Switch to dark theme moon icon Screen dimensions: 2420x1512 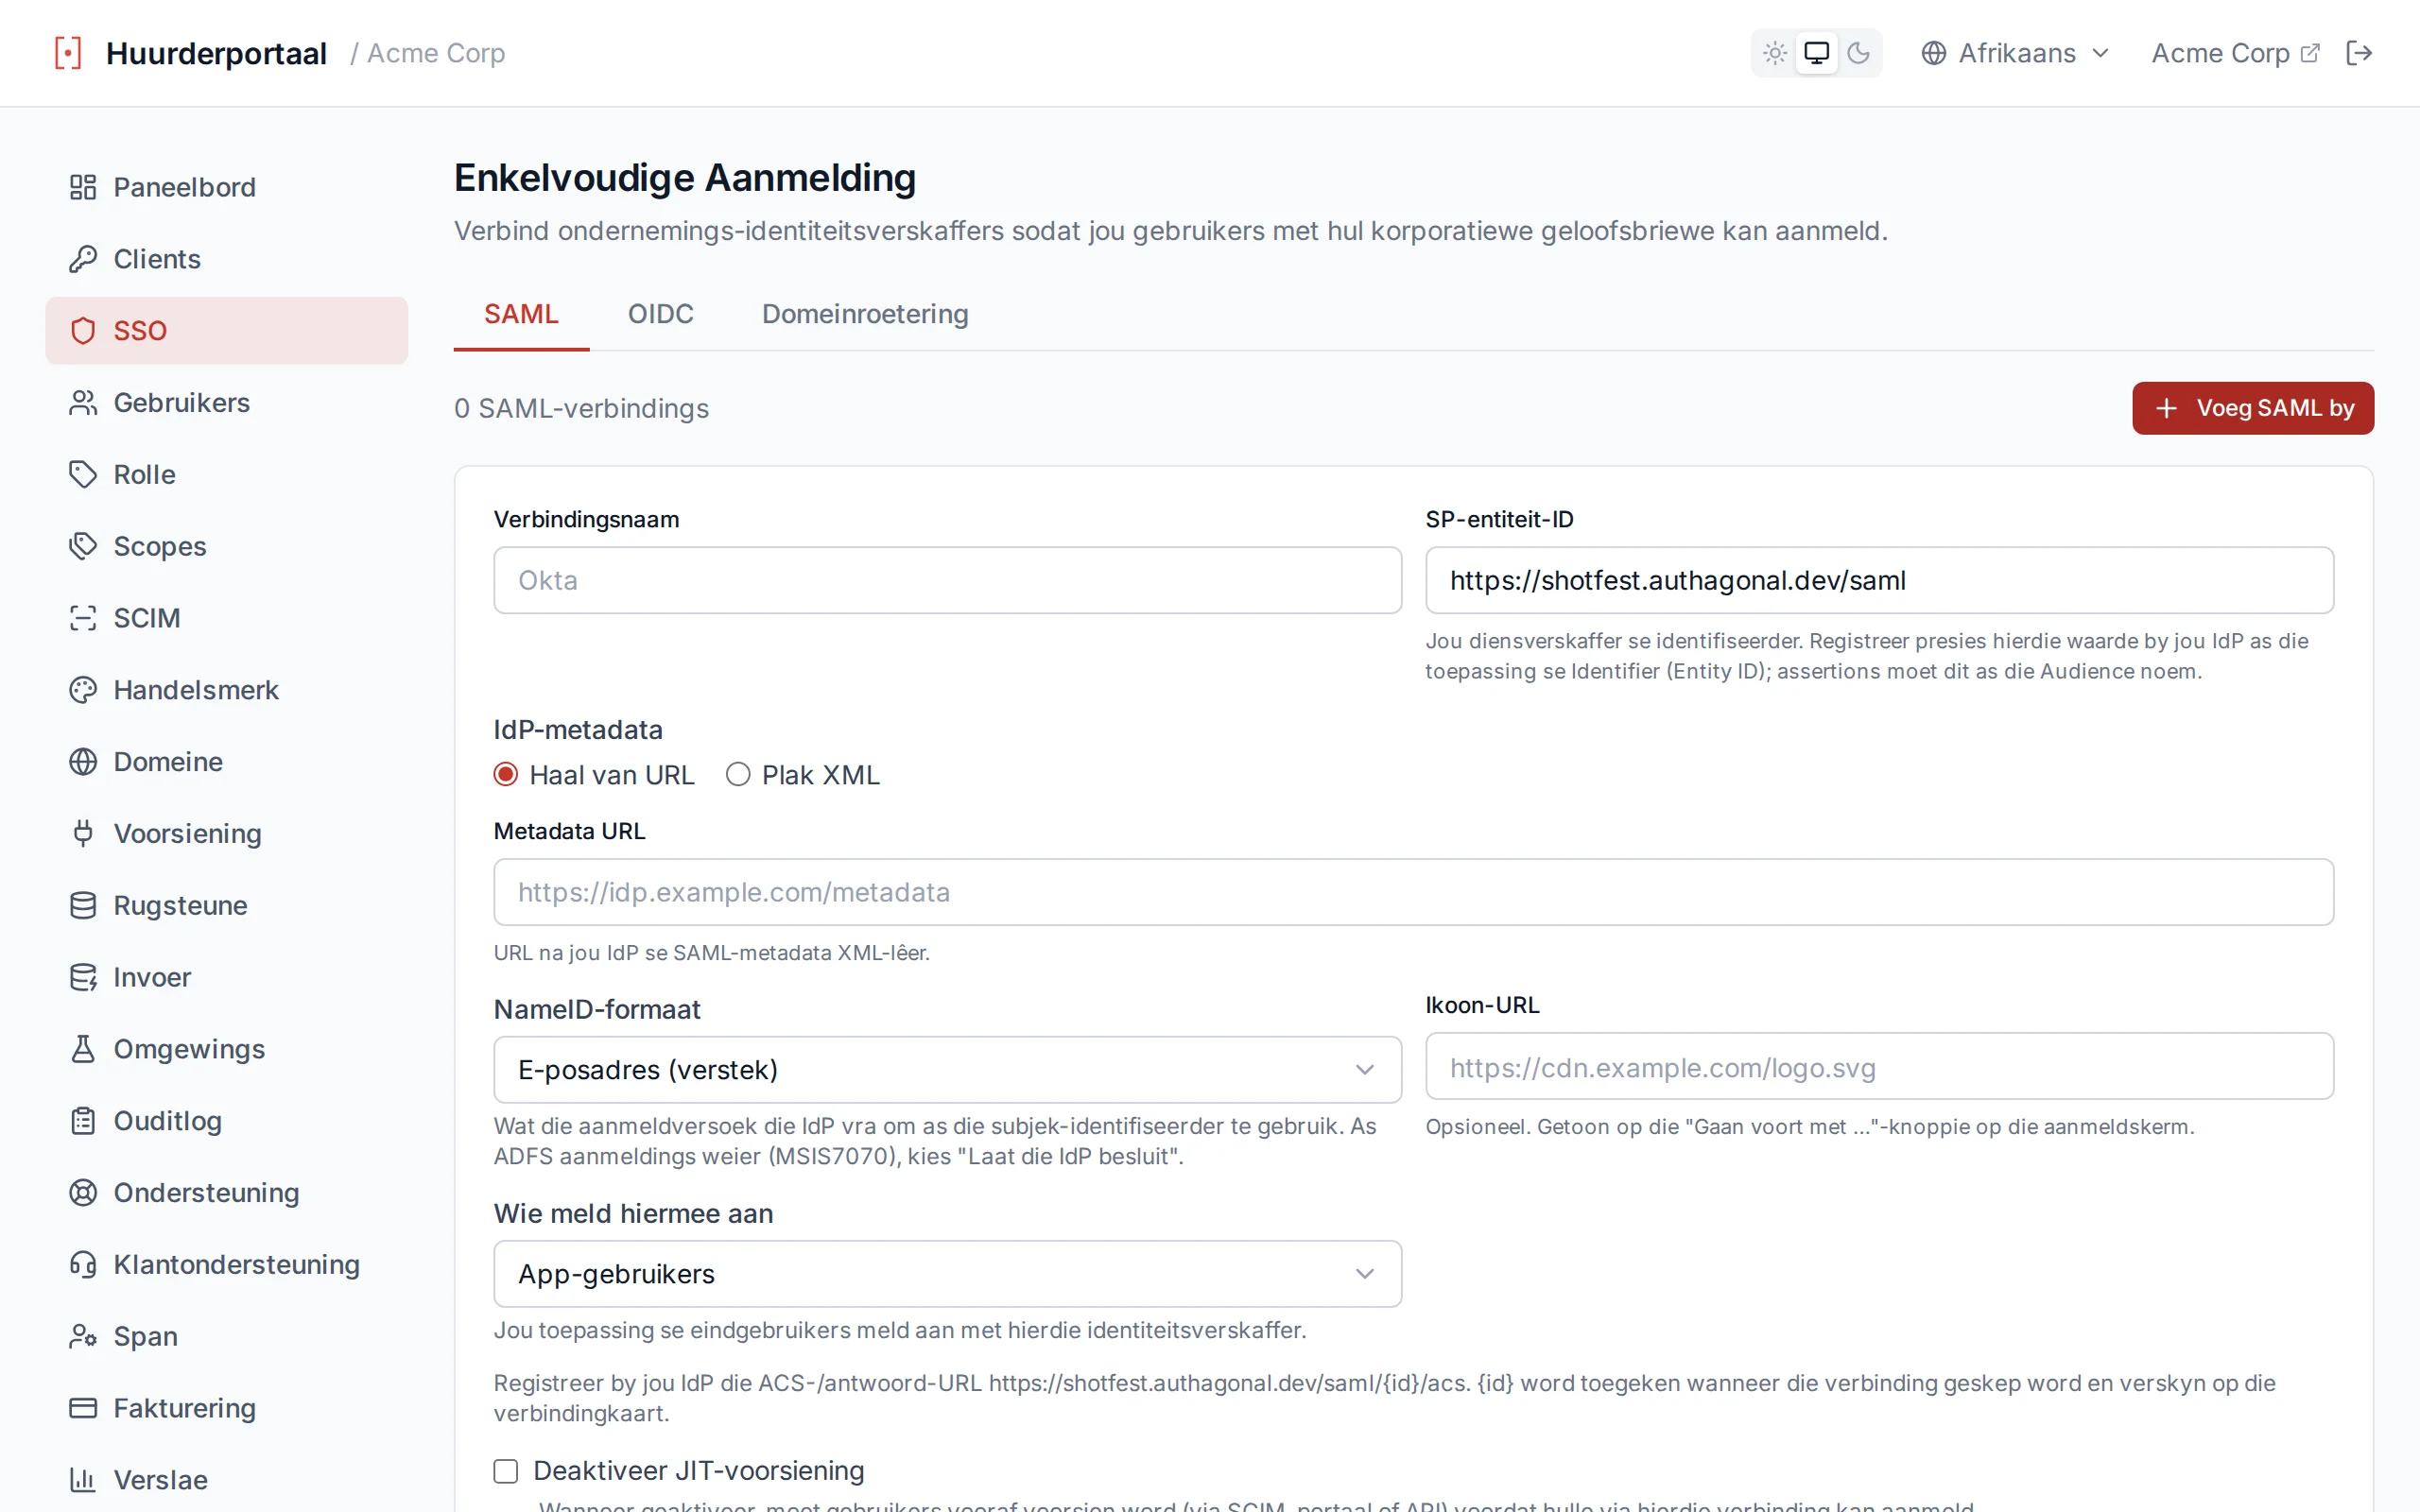point(1858,53)
